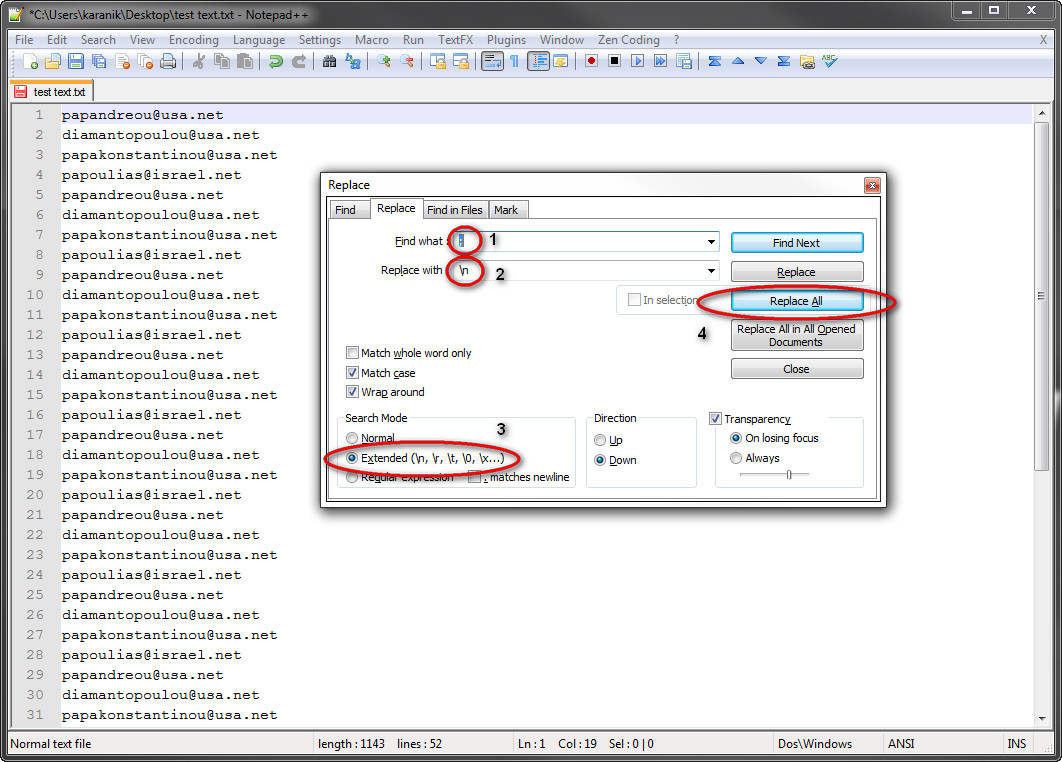Run the recorded macro playback icon
Viewport: 1062px width, 762px height.
pyautogui.click(x=638, y=61)
